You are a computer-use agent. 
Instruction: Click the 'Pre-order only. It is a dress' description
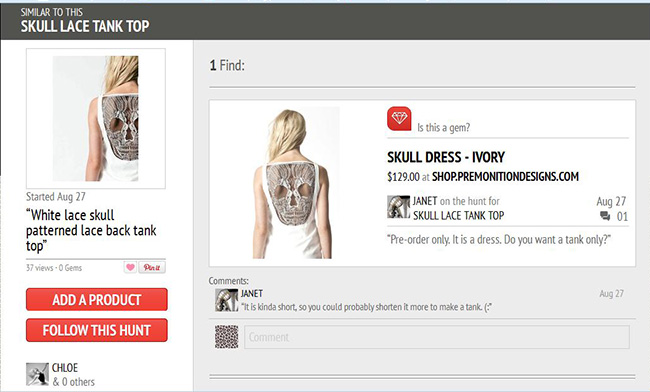point(499,240)
